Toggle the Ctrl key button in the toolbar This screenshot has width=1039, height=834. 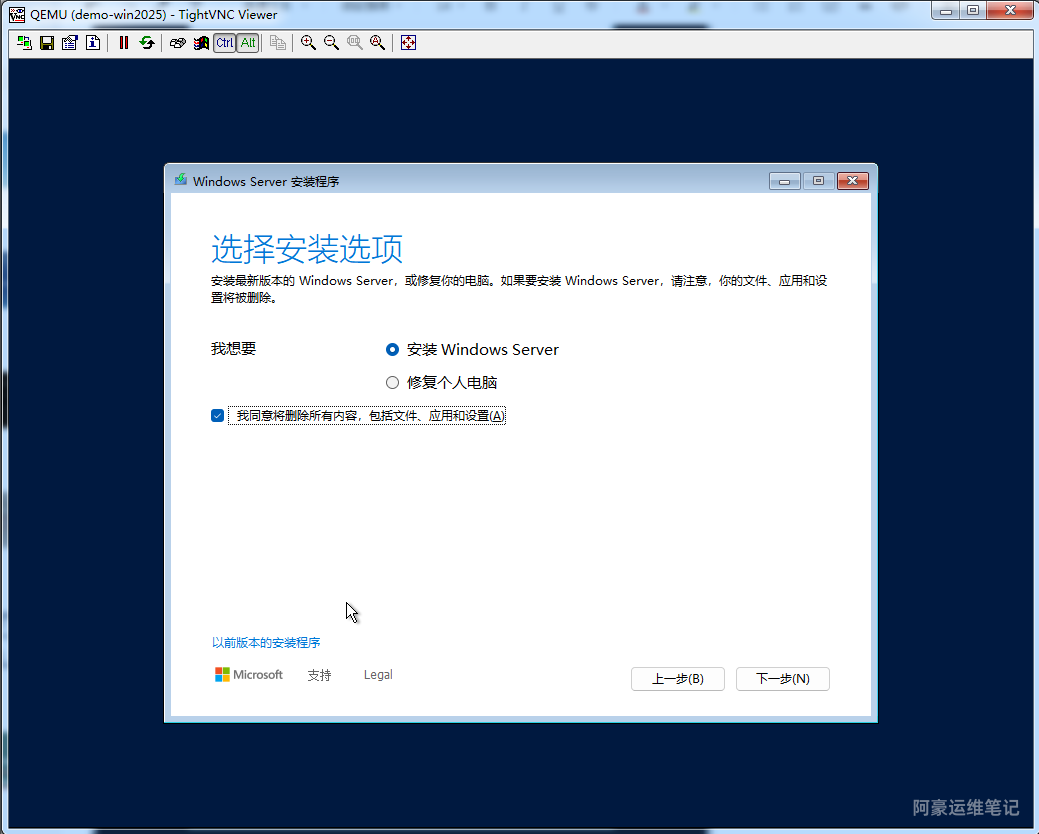224,43
